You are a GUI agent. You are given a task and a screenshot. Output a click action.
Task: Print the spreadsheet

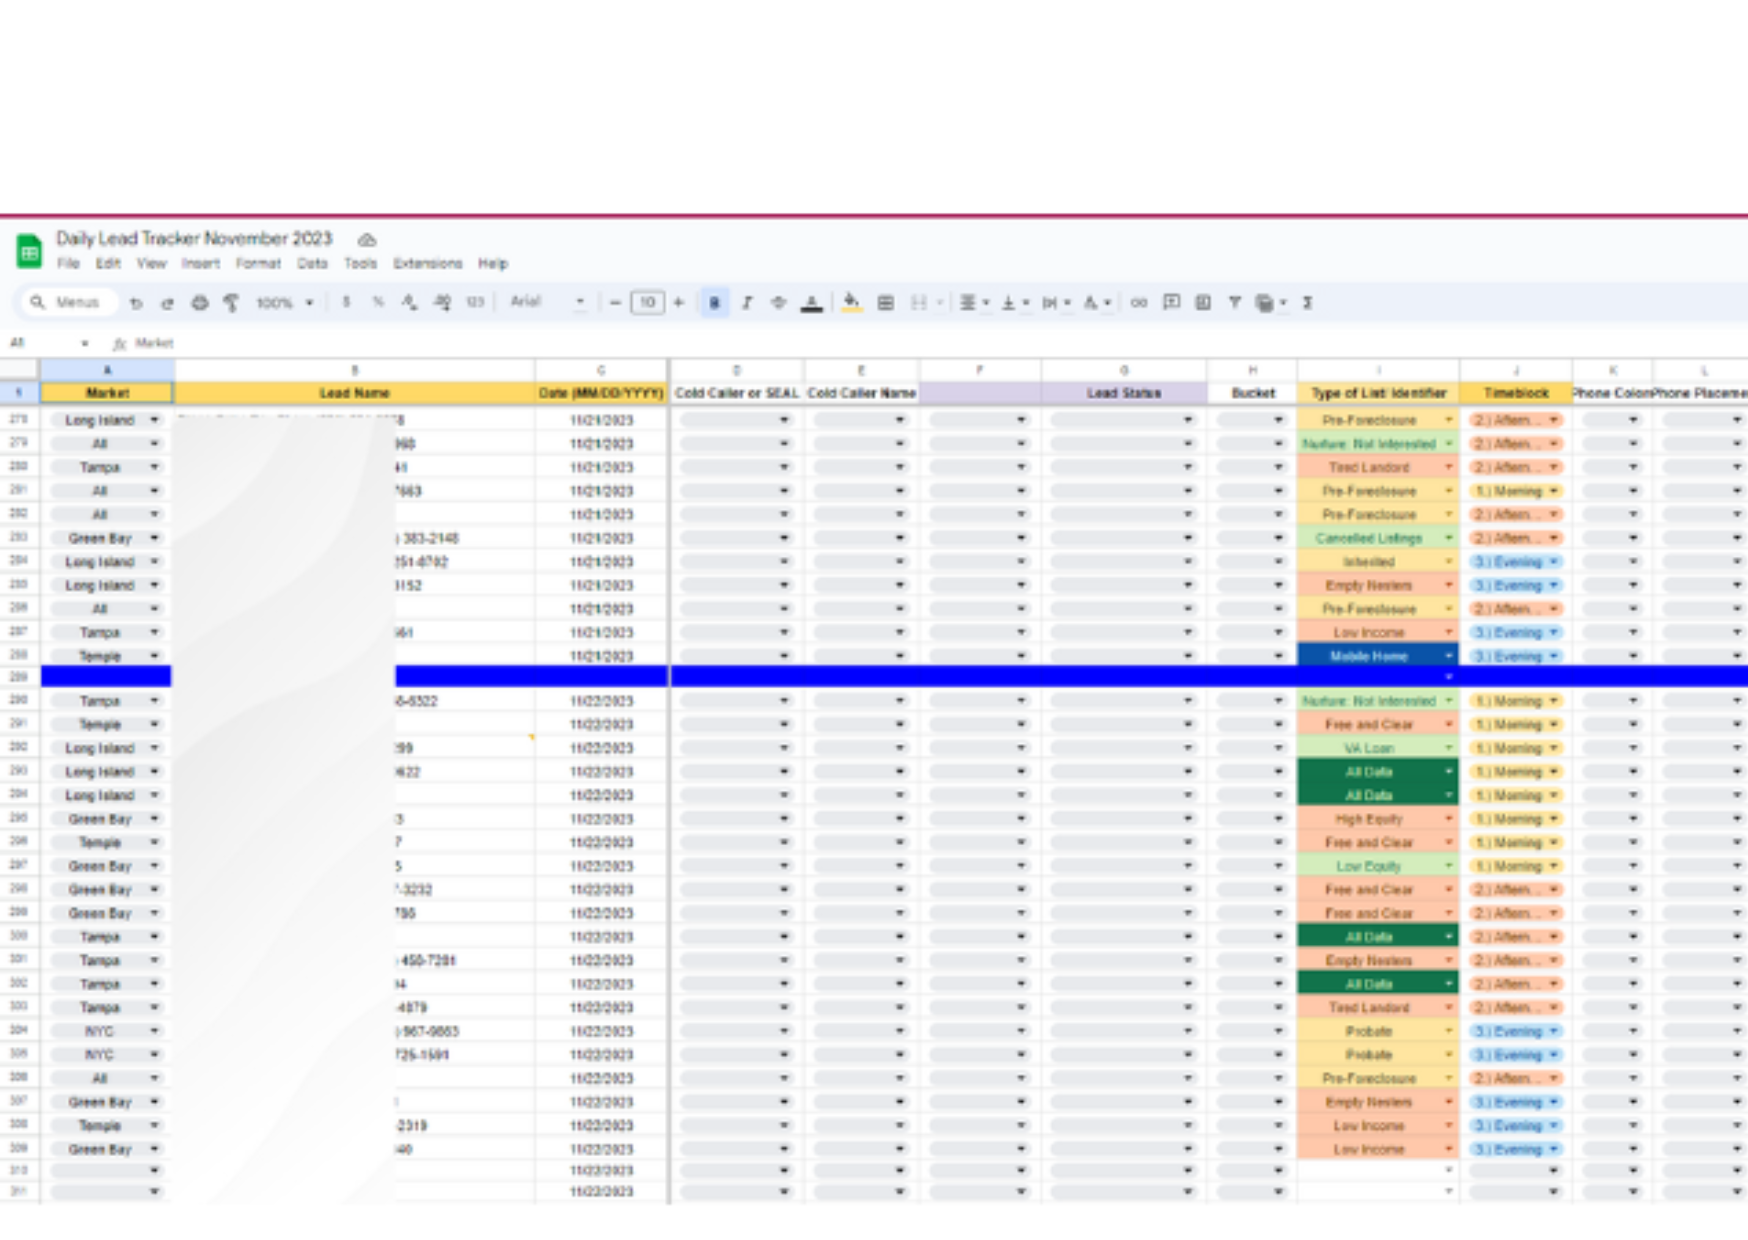[x=200, y=303]
